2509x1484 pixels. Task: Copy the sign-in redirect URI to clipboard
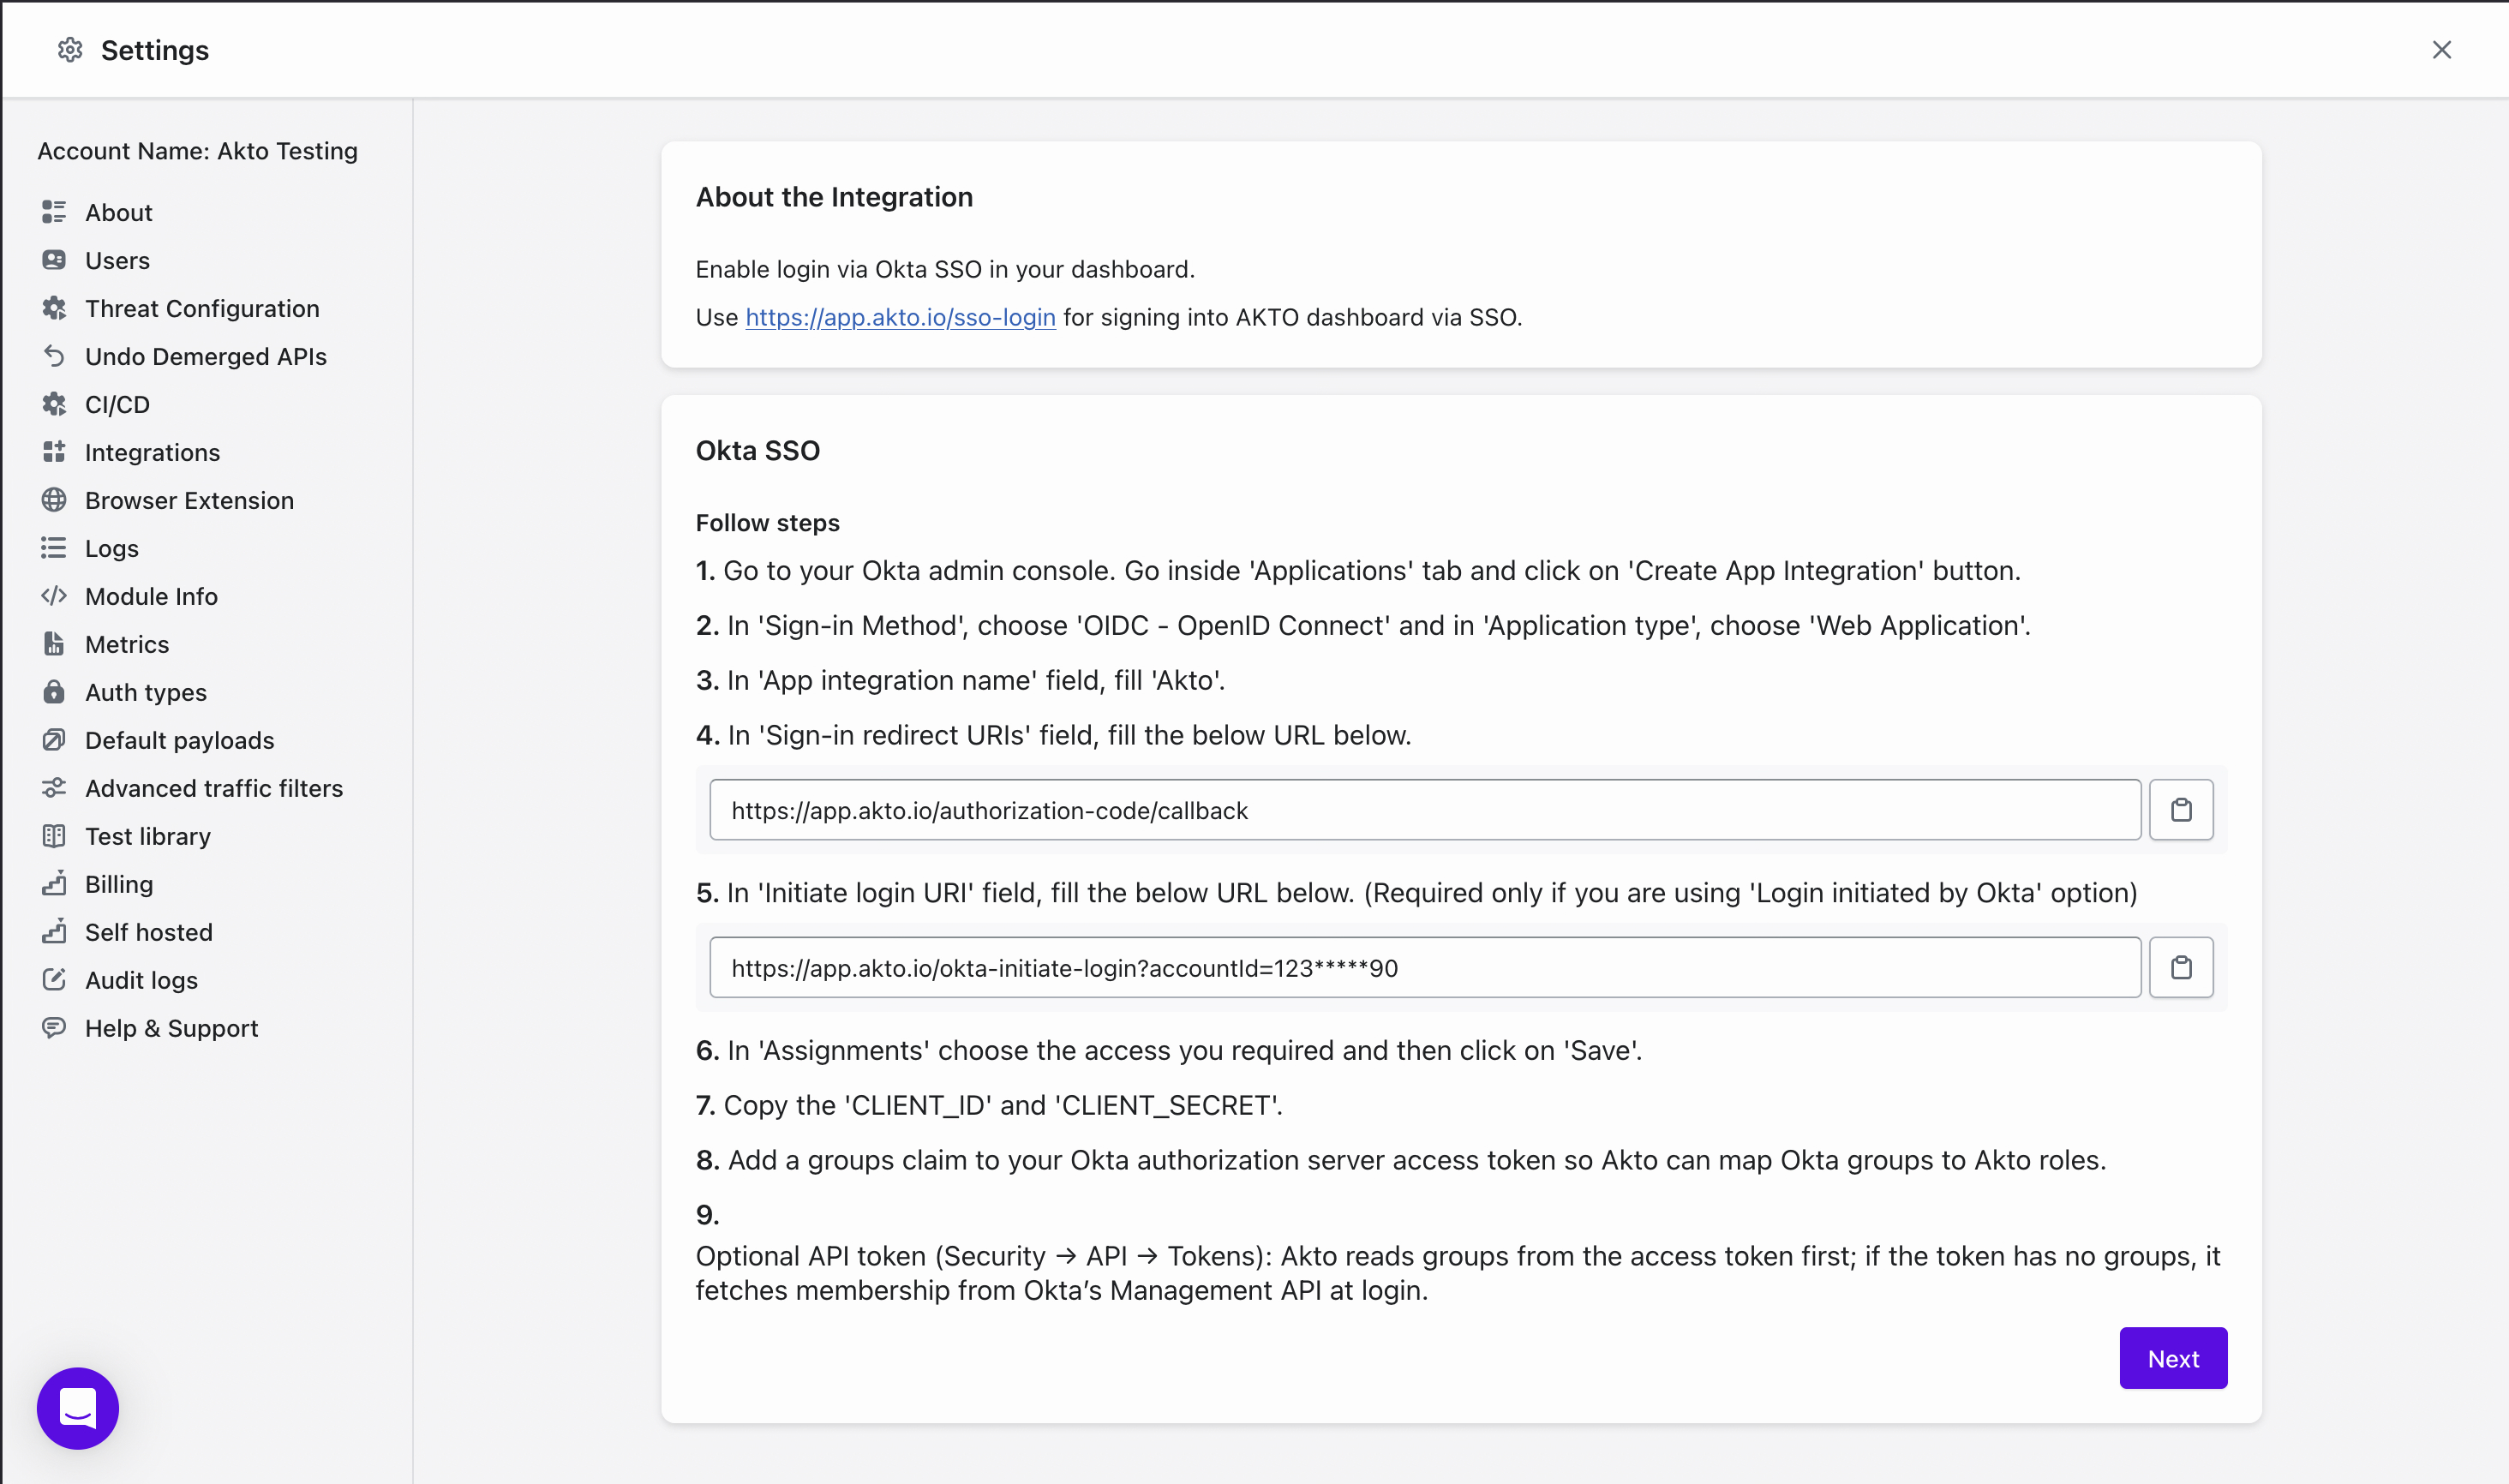(2180, 810)
